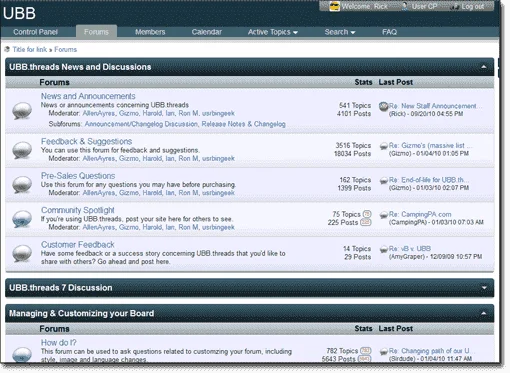This screenshot has height=373, width=510.
Task: Click the post icon beside CampingPA.com
Action: 384,215
